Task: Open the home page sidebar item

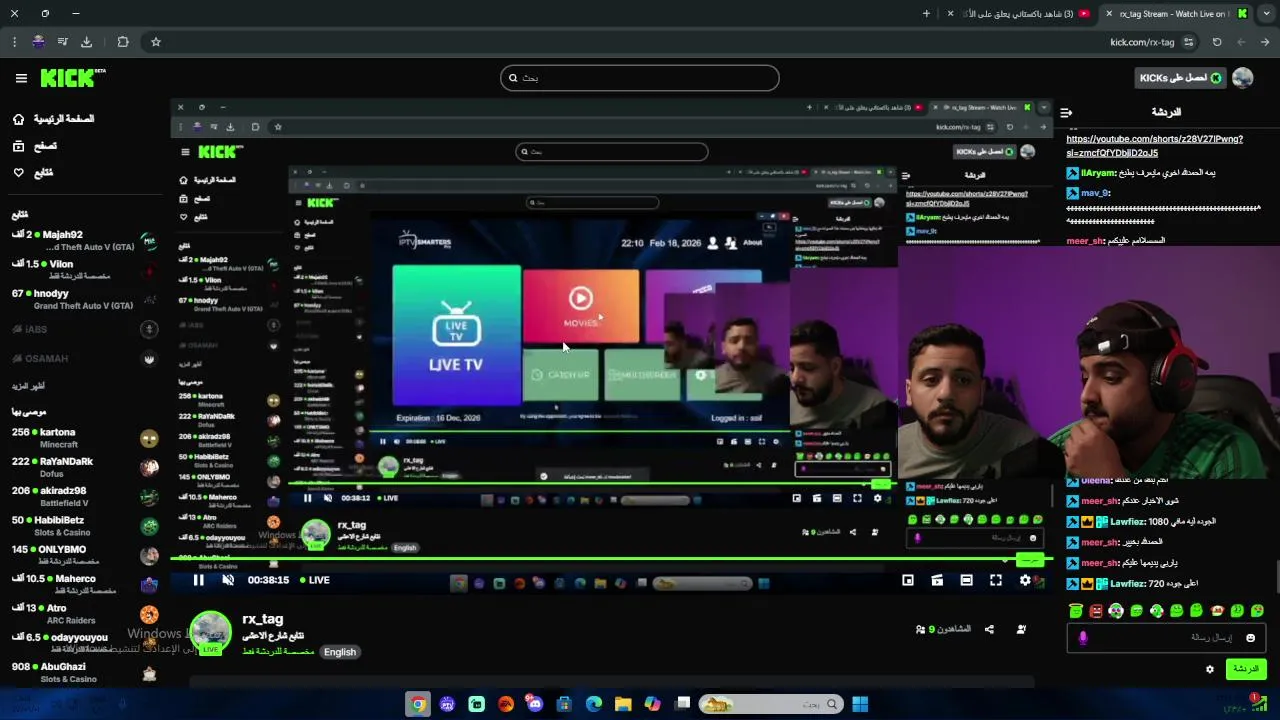Action: 53,119
